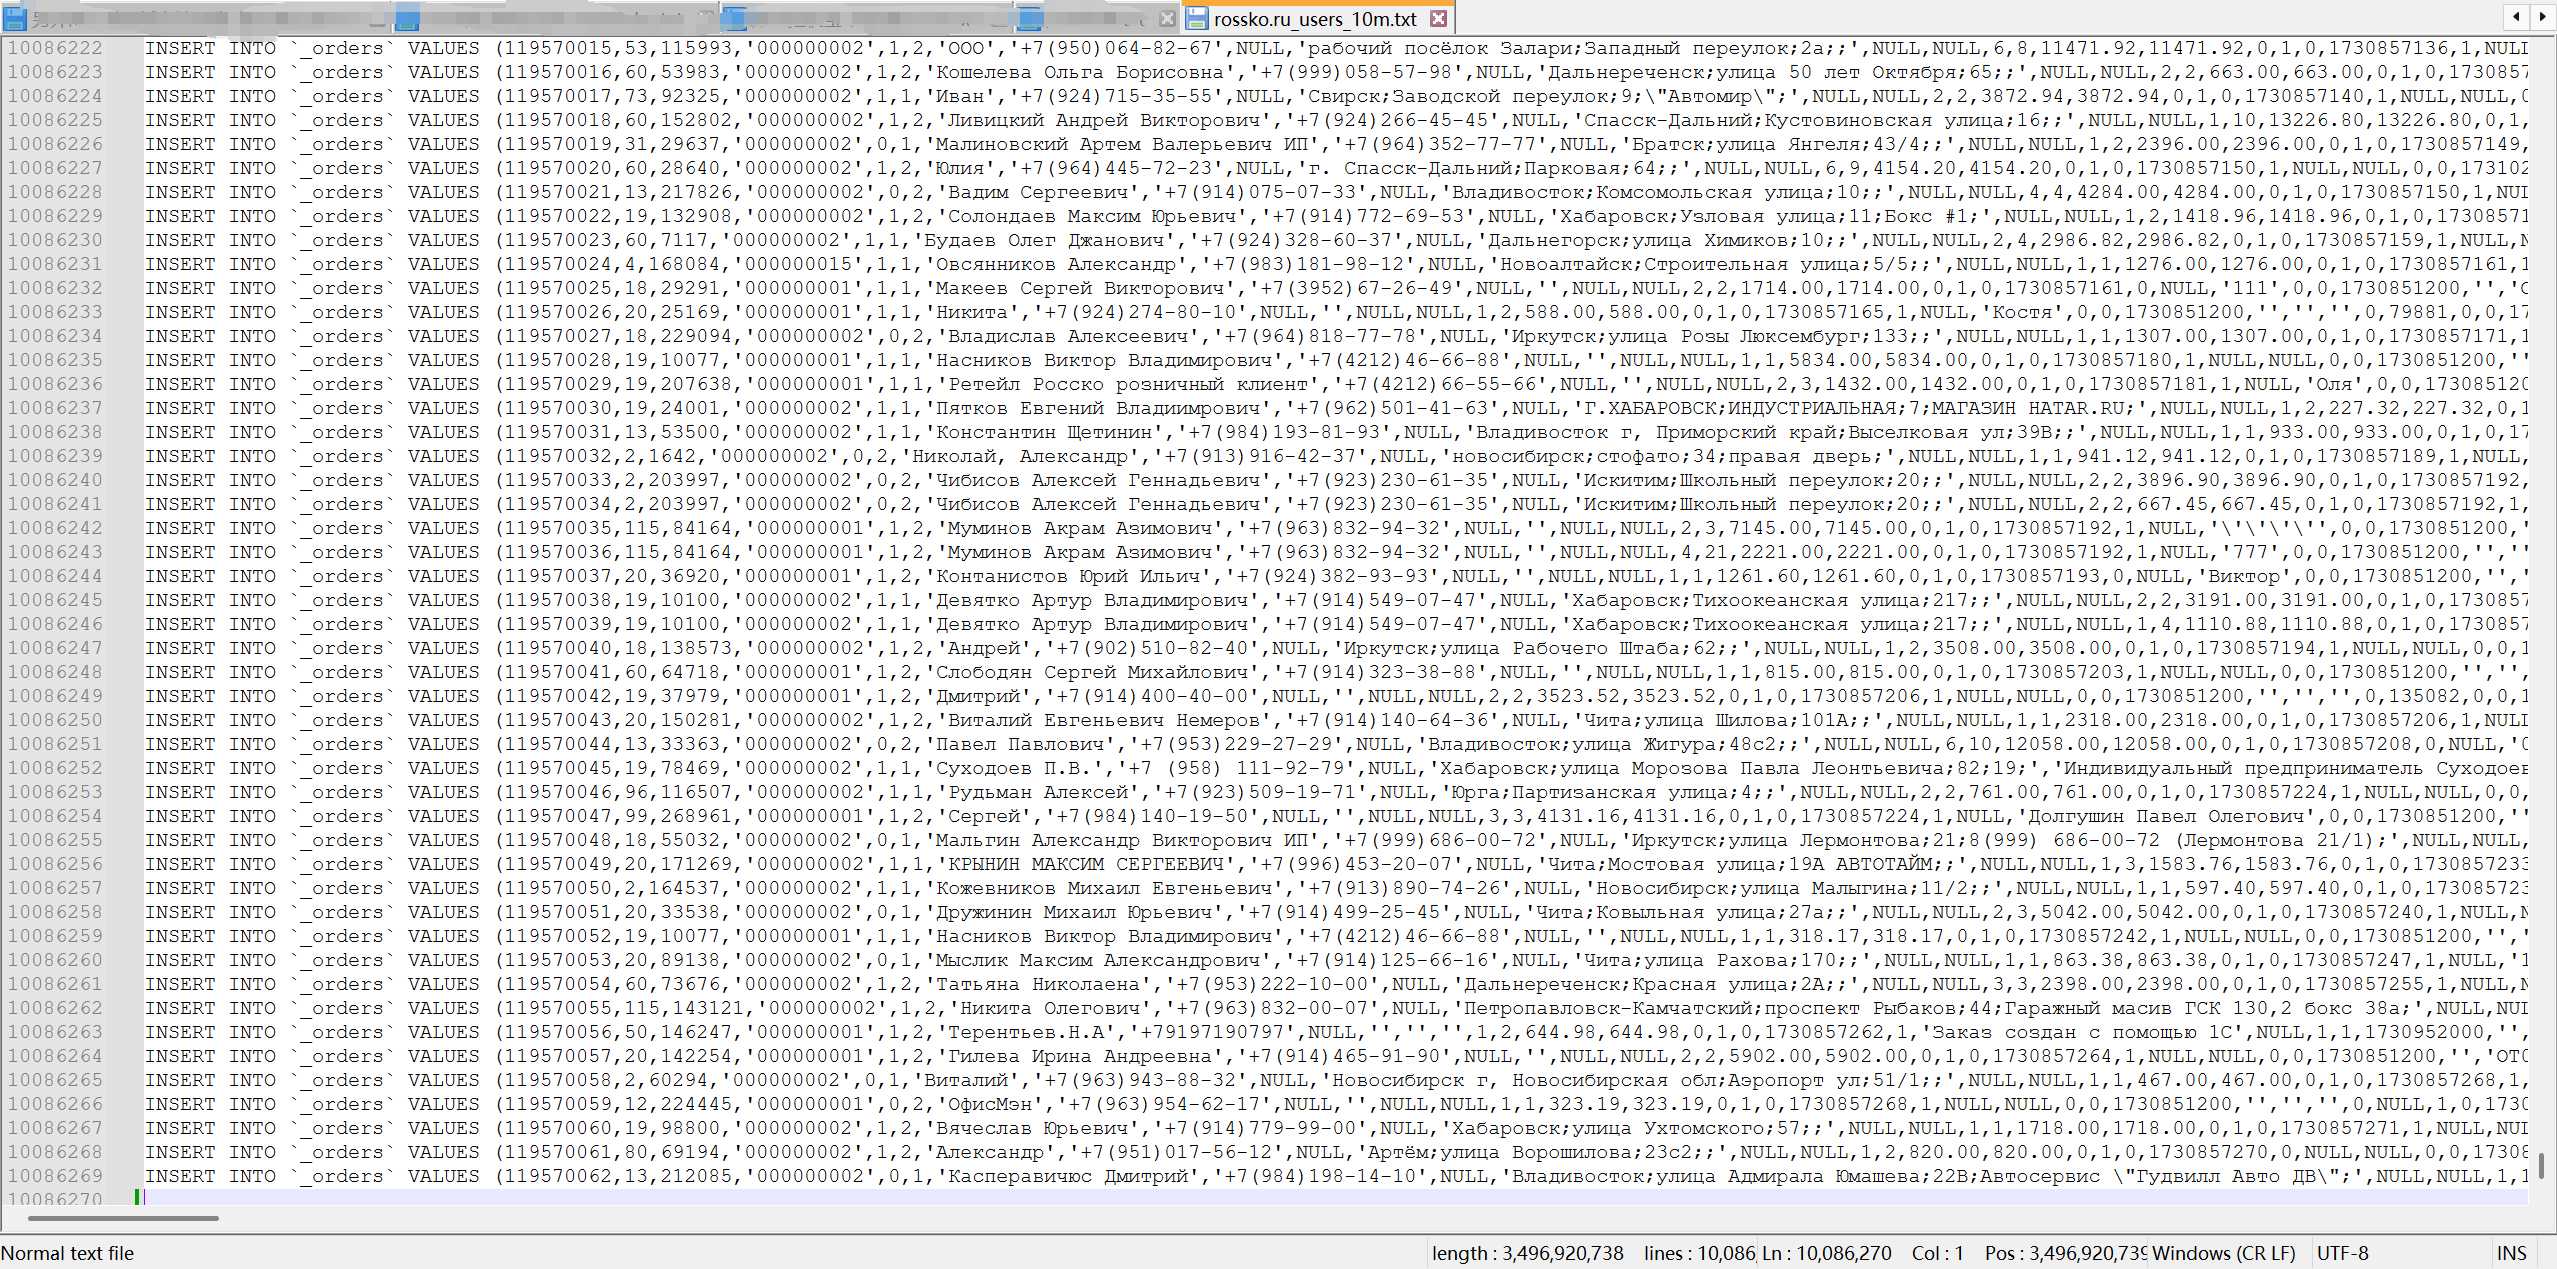Click the name 'Кожевников Михаил Евгеньевич'
The height and width of the screenshot is (1269, 2557).
[x=1103, y=888]
